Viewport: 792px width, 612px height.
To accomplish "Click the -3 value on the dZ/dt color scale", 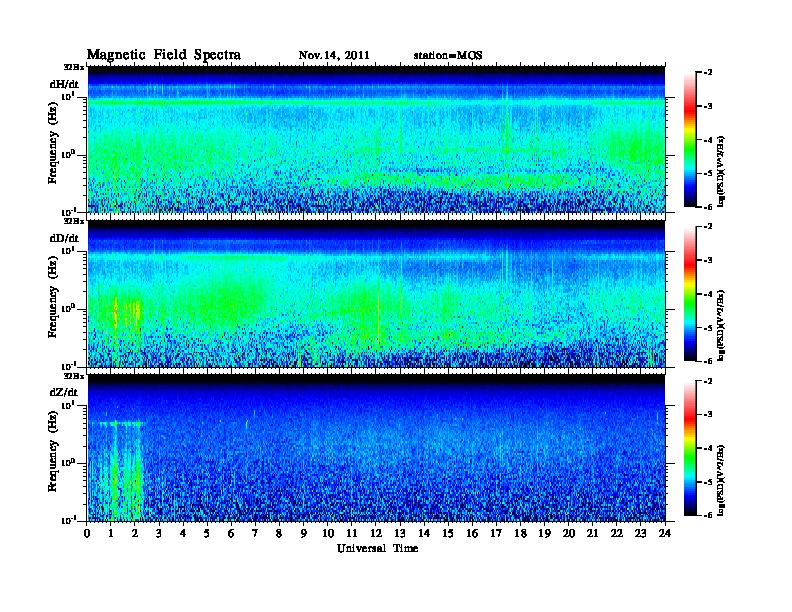I will pyautogui.click(x=708, y=415).
